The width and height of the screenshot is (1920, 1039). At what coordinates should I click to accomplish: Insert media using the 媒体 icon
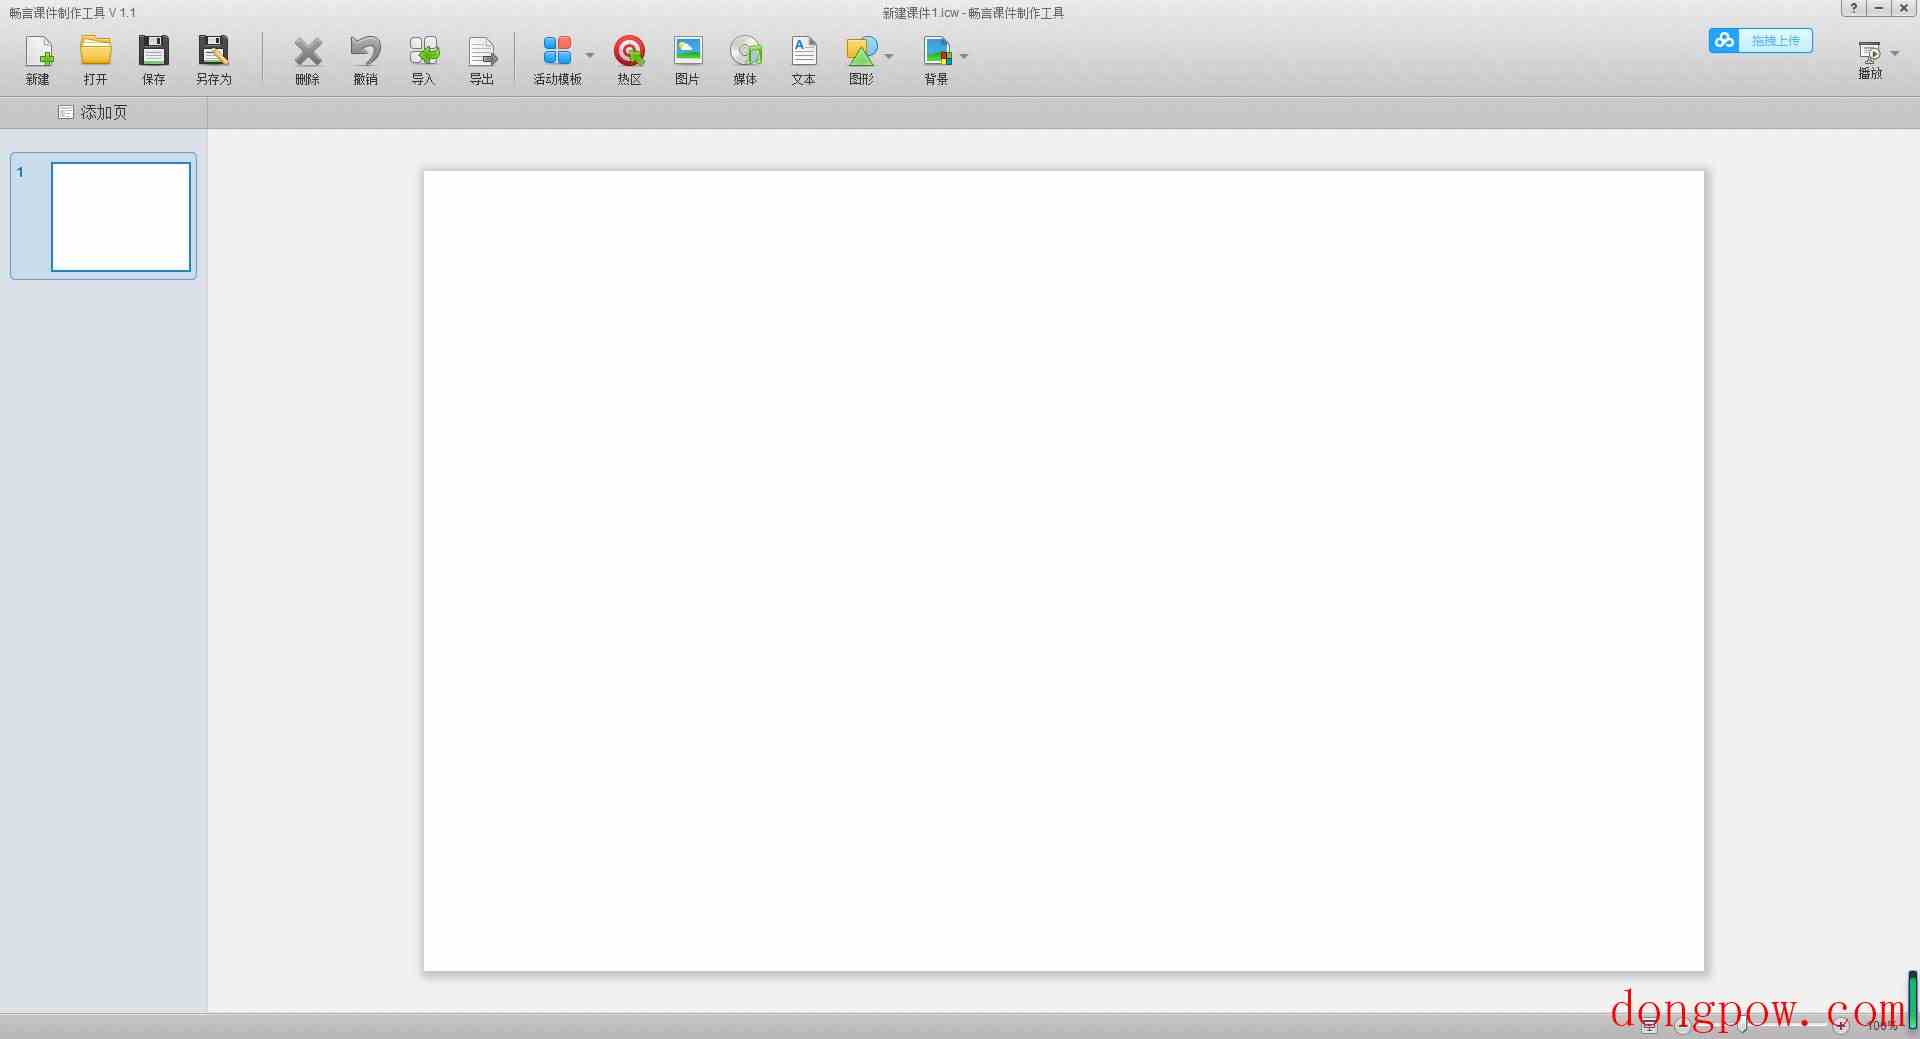(x=746, y=60)
